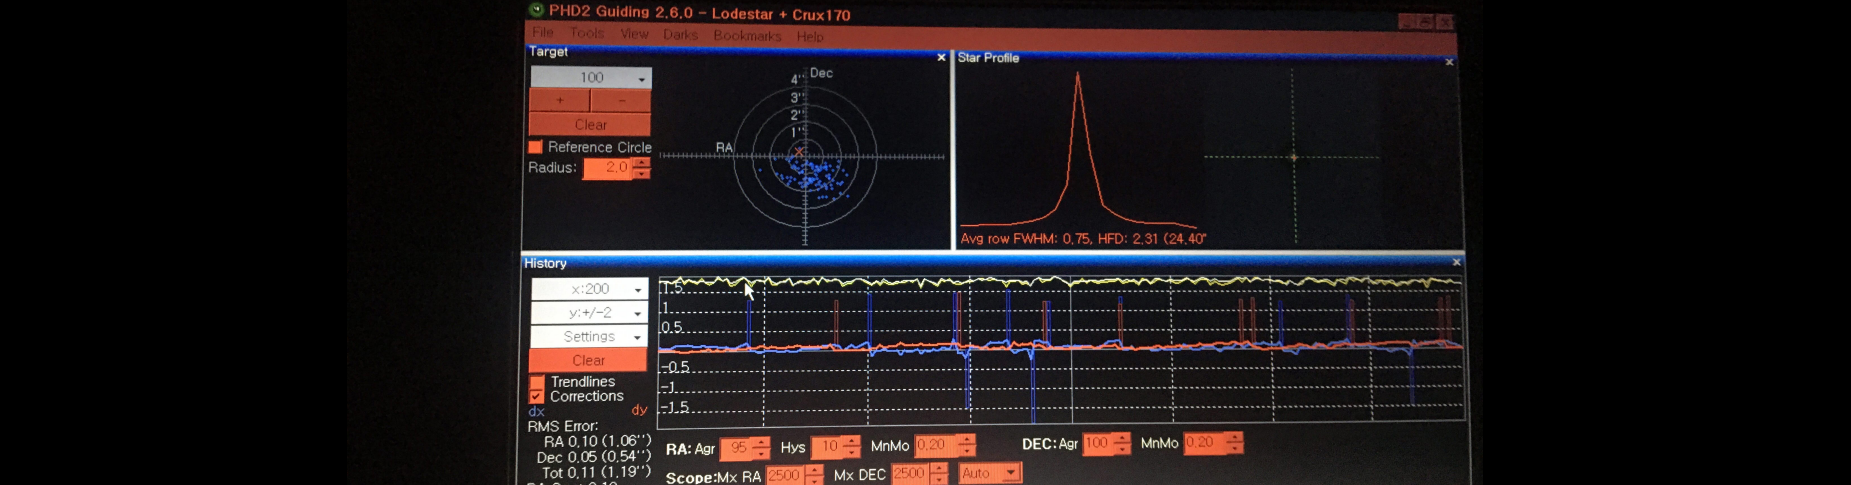Click the RA Agr aggressiveness spinner
This screenshot has width=1851, height=485.
(x=744, y=448)
